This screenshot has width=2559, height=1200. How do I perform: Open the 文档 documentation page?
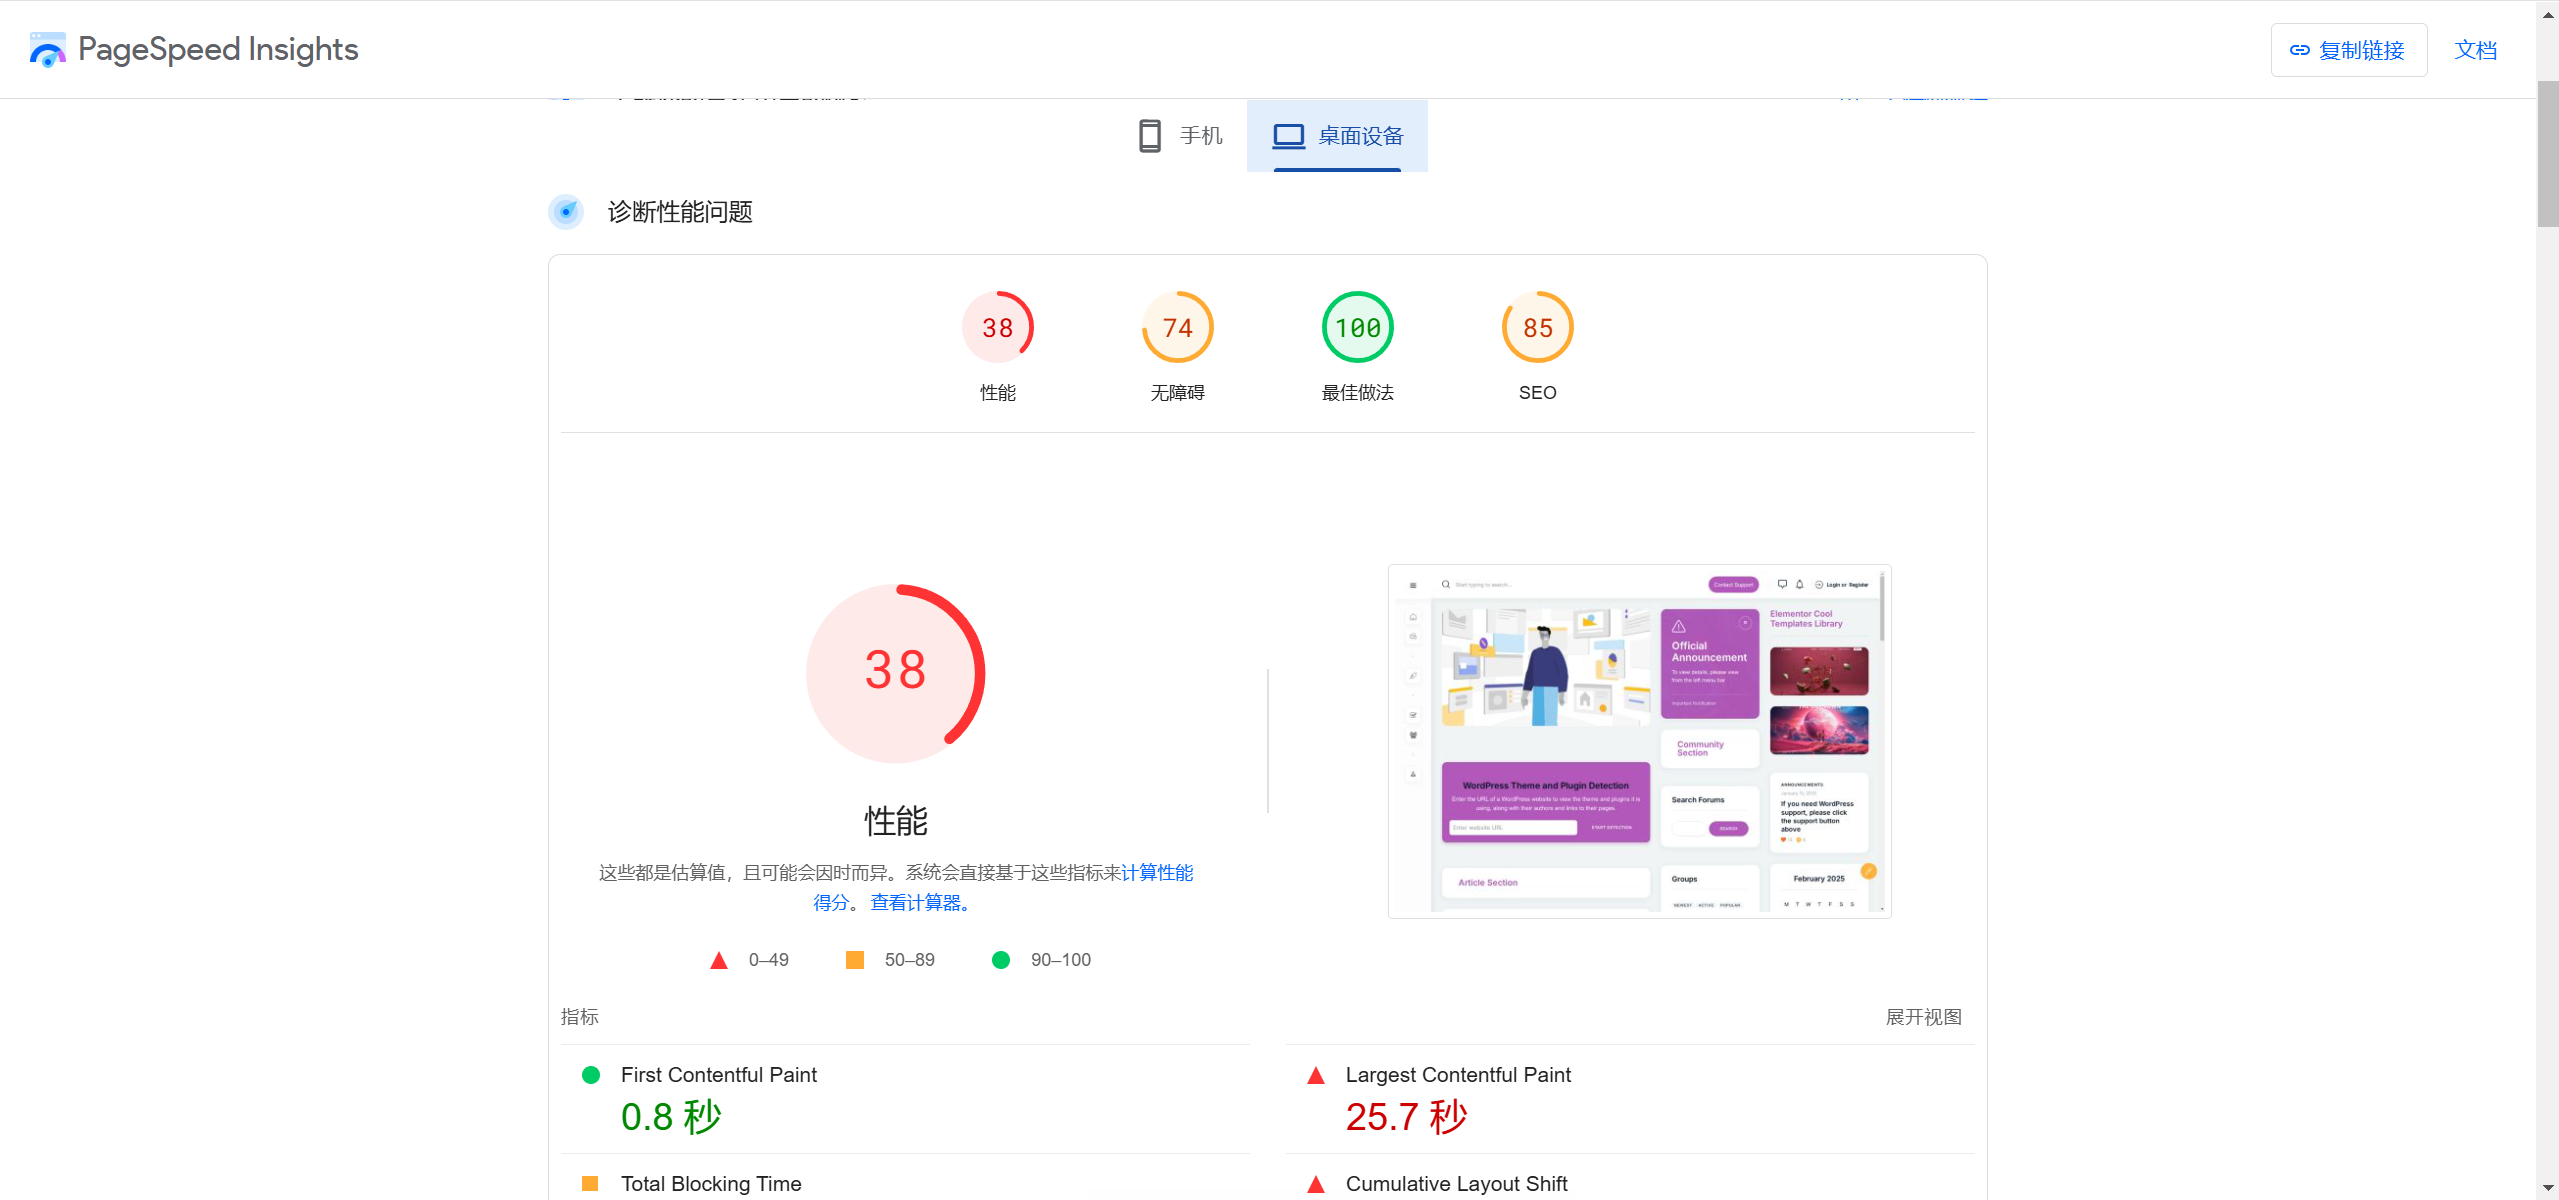point(2476,49)
